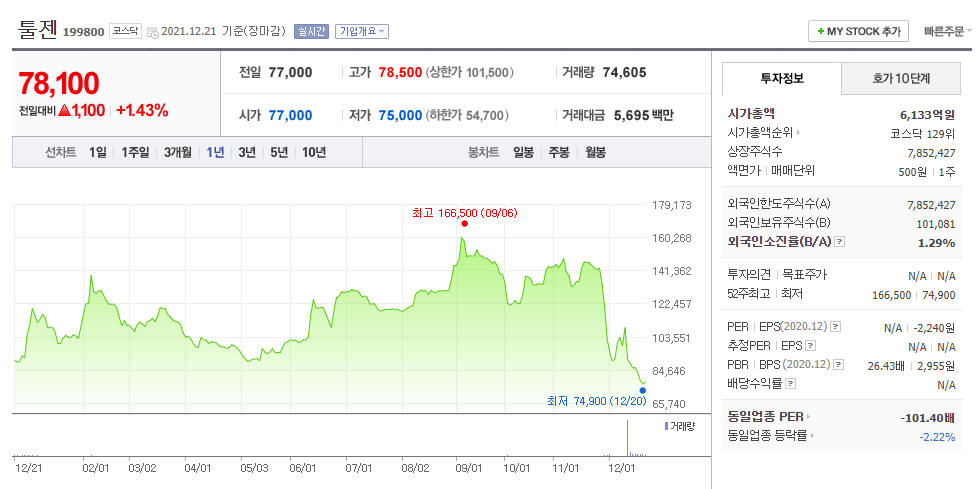Click the MY STOCK 추가 button
This screenshot has width=978, height=489.
click(x=858, y=31)
